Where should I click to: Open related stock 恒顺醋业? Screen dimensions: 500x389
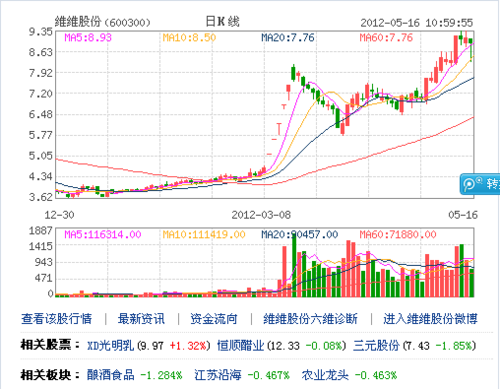(240, 345)
